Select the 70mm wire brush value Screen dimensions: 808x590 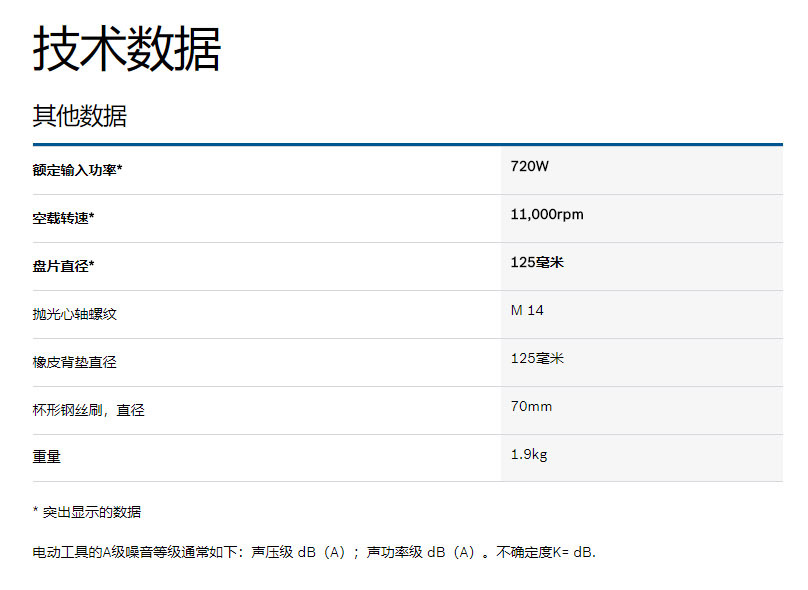point(531,406)
